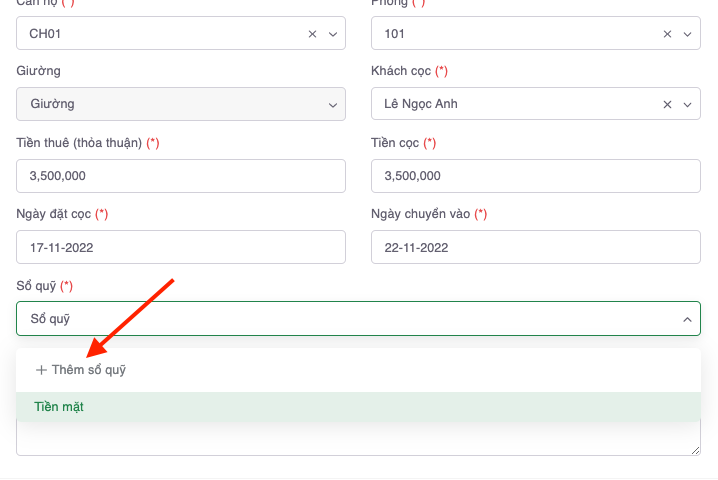The image size is (718, 480).
Task: Expand the CH01 apartment dropdown arrow
Action: click(333, 34)
